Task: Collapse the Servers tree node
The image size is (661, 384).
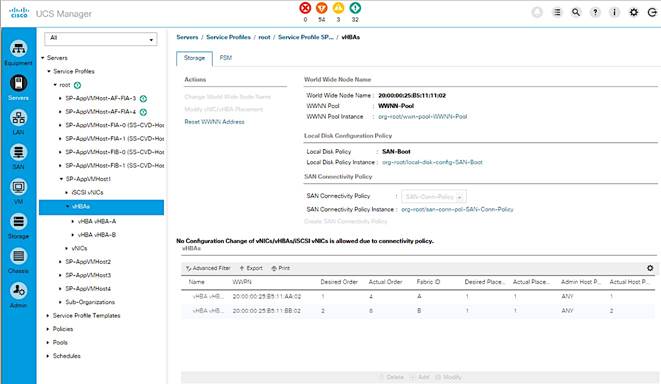Action: point(43,58)
